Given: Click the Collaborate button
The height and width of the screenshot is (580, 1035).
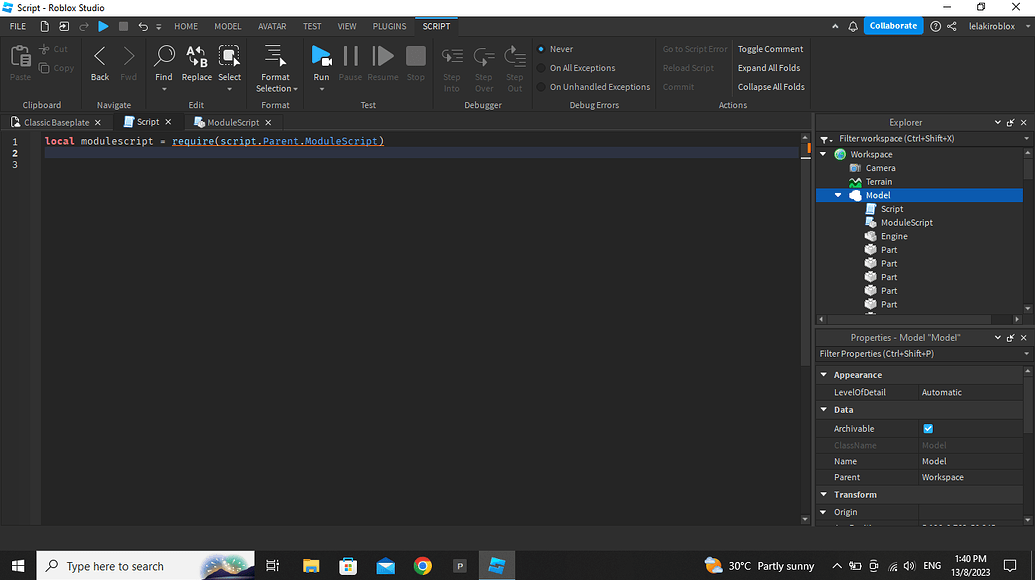Looking at the screenshot, I should 893,25.
